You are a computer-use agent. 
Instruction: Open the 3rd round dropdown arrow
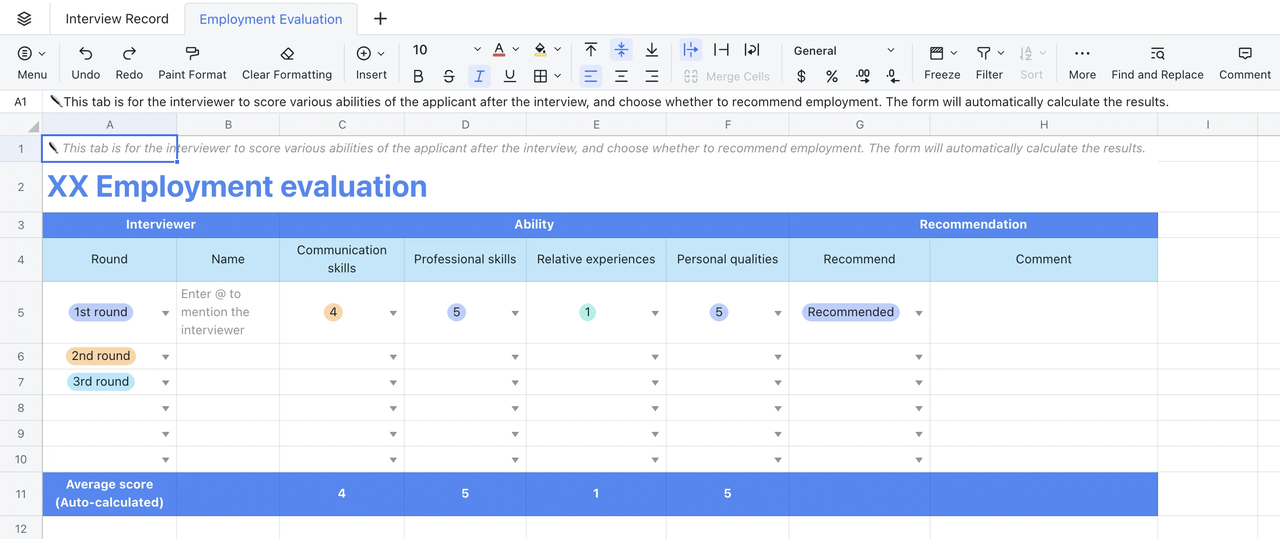pos(166,382)
